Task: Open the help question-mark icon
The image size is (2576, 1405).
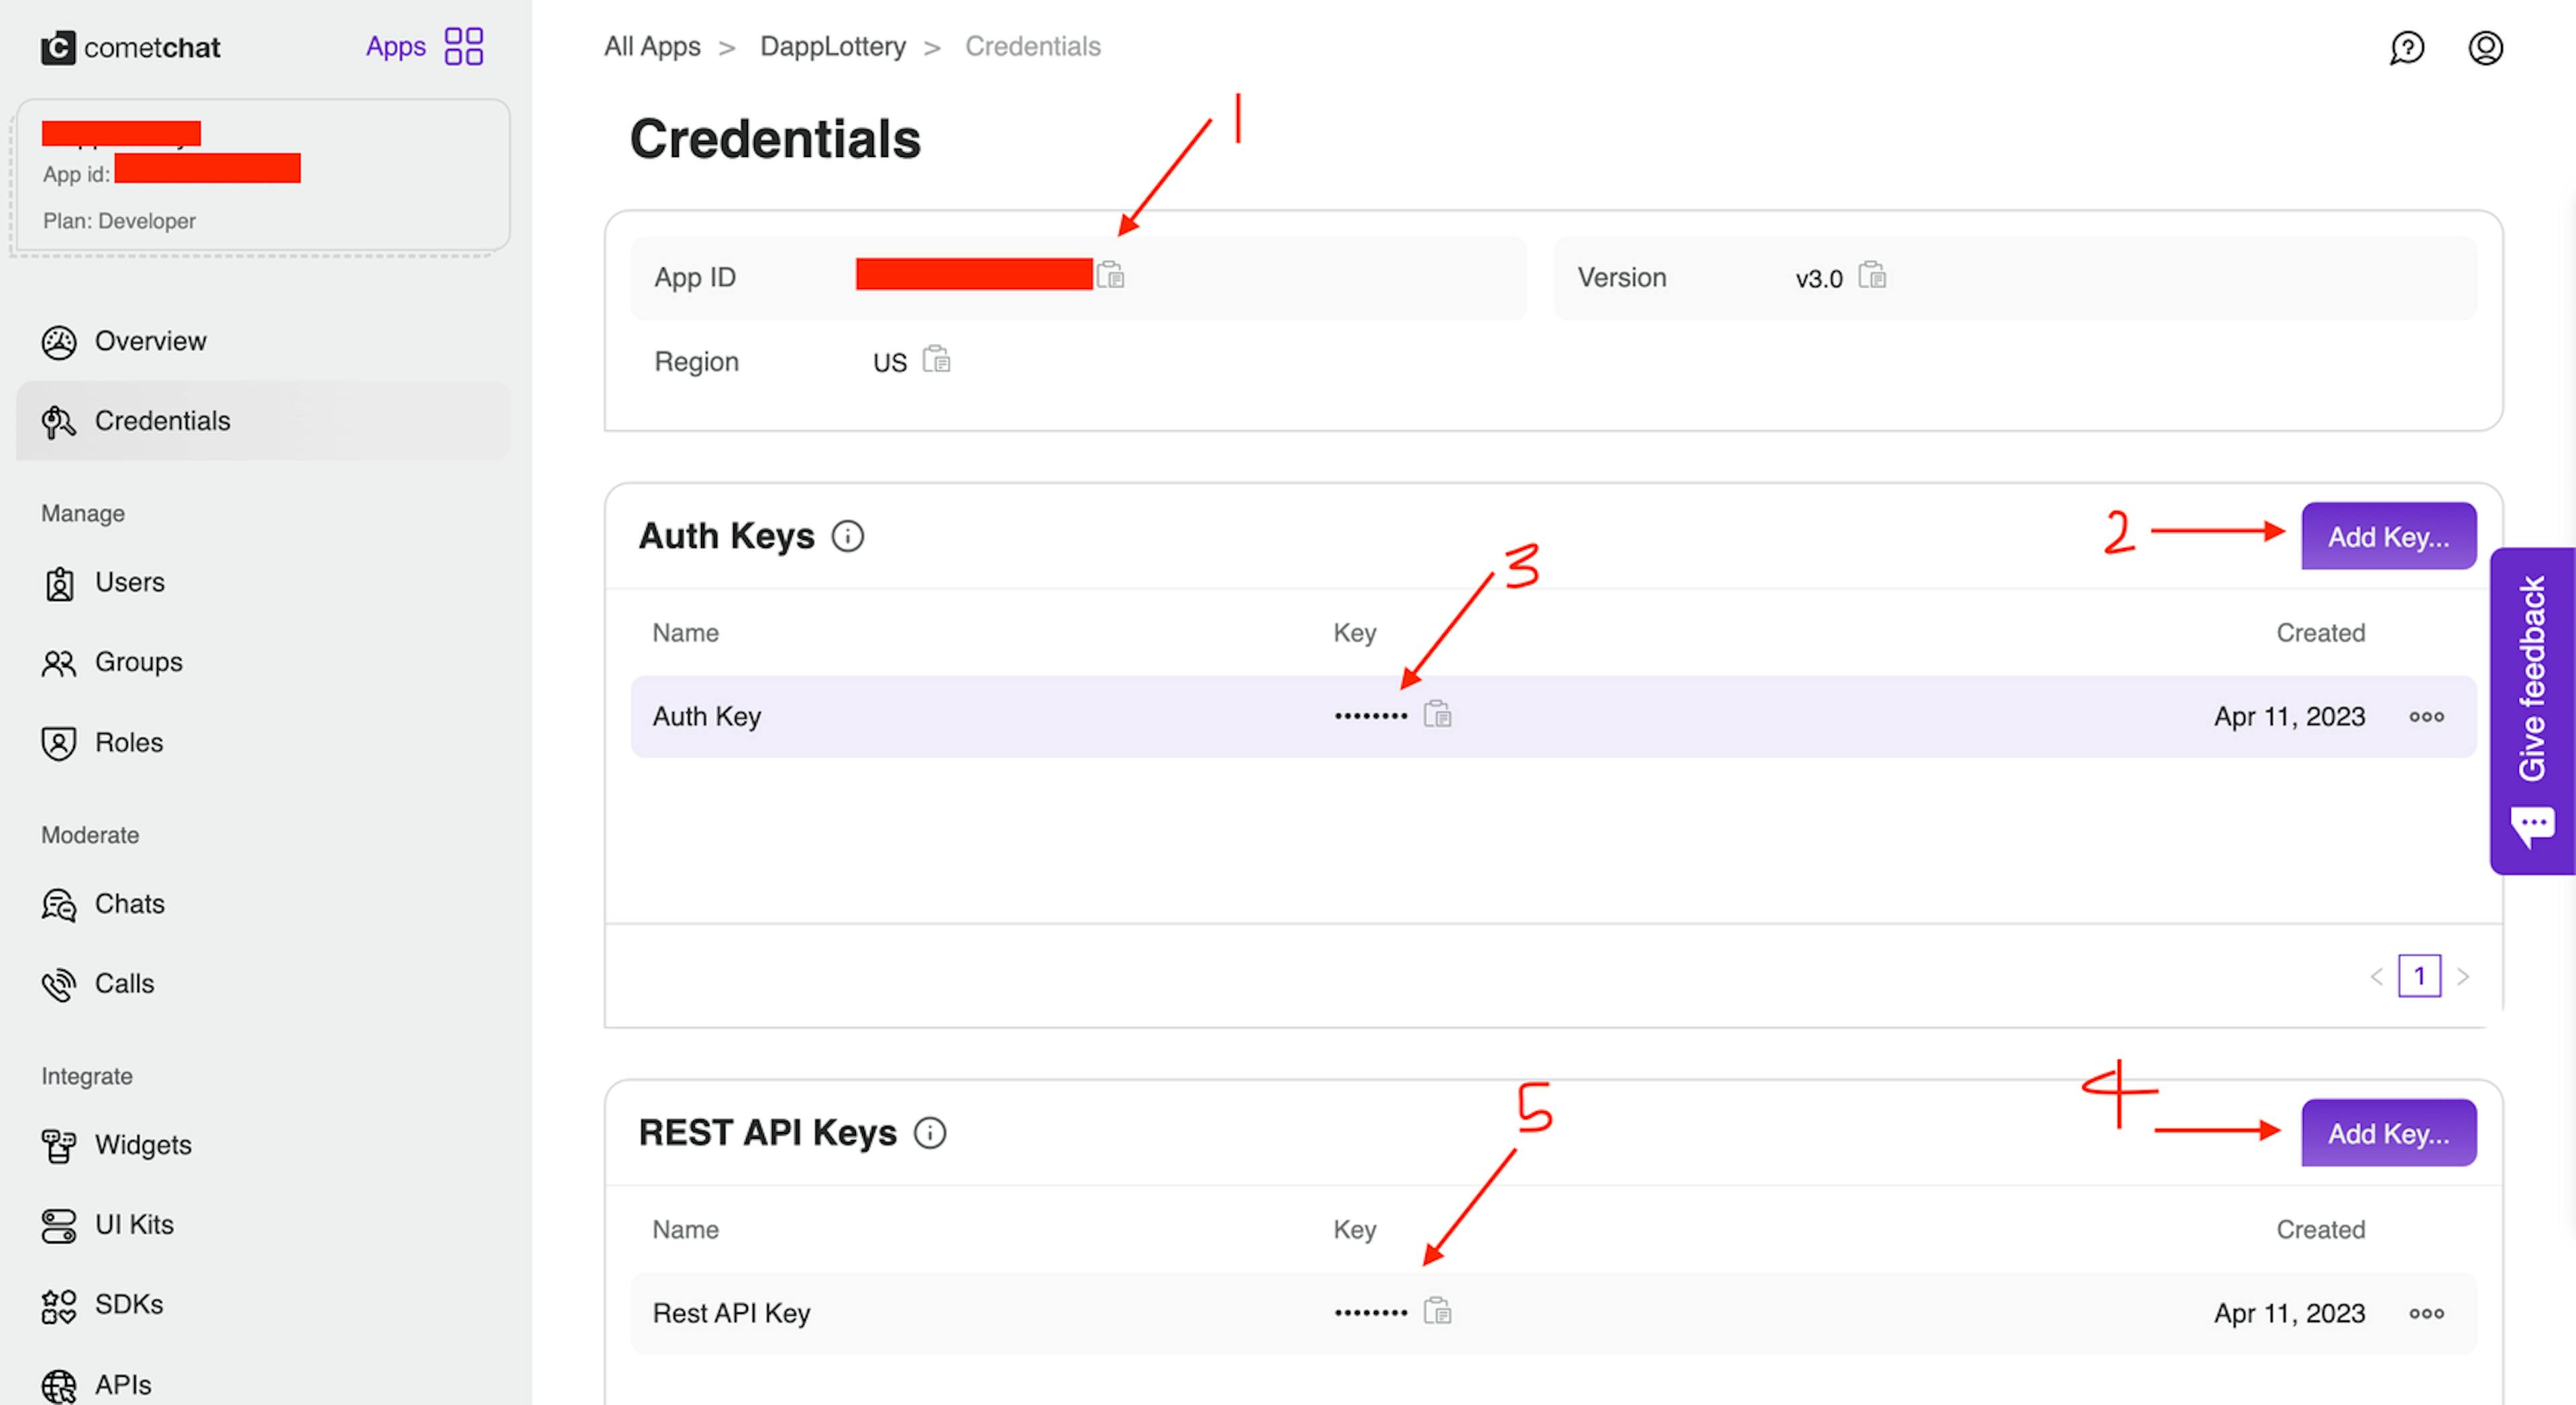Action: point(2408,47)
